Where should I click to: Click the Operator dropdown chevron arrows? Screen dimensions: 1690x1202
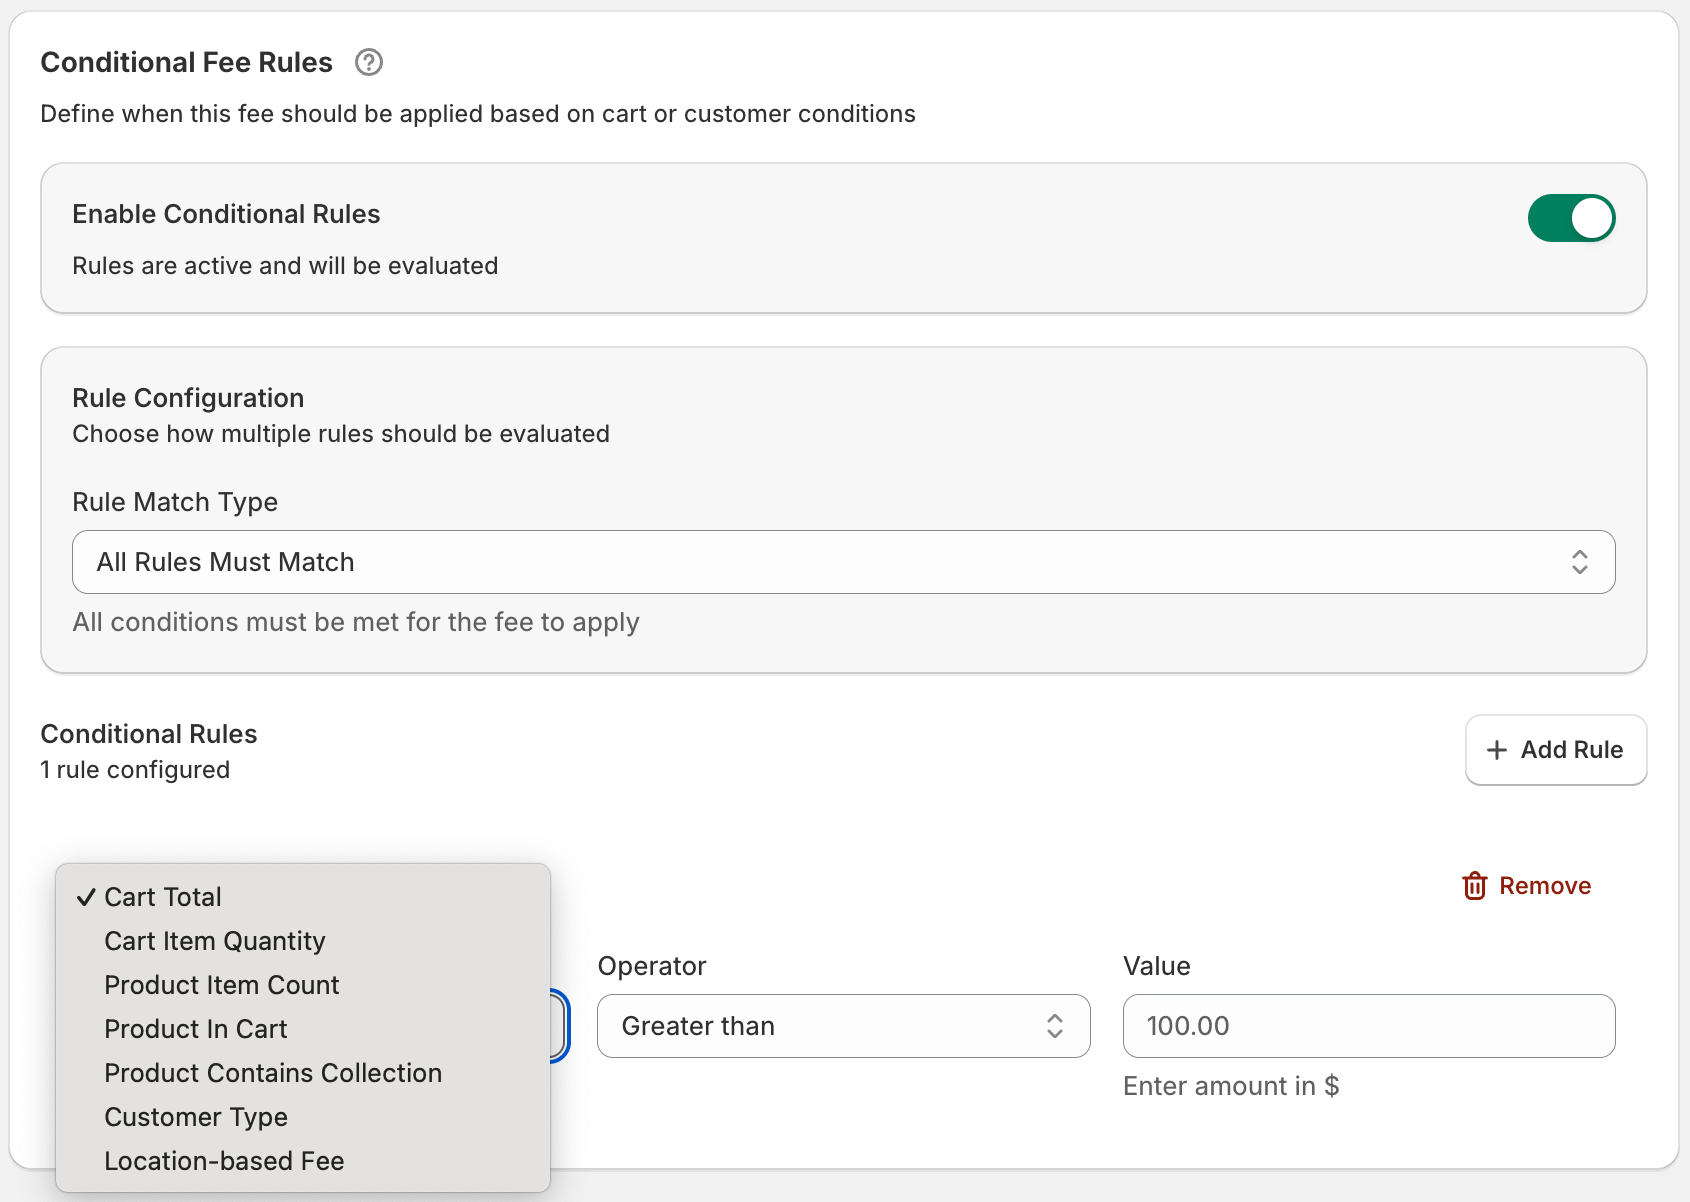(1054, 1026)
